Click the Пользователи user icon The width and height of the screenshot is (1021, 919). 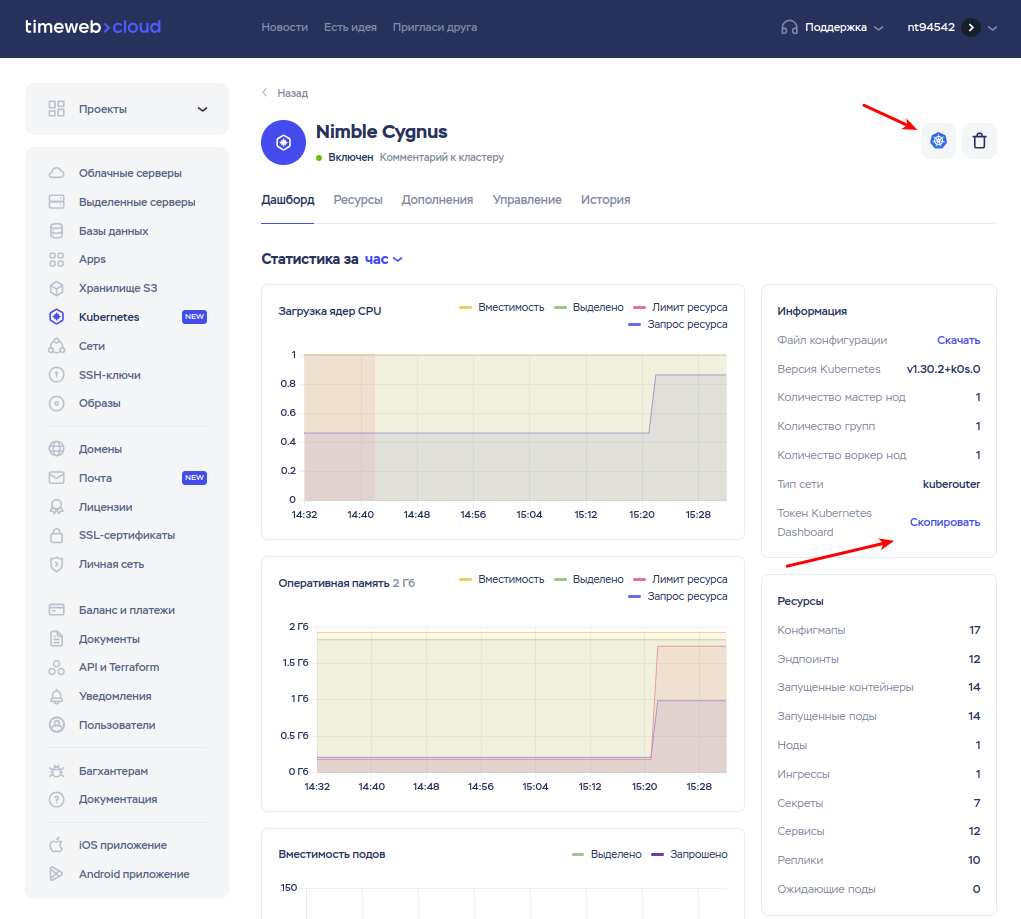click(x=57, y=725)
